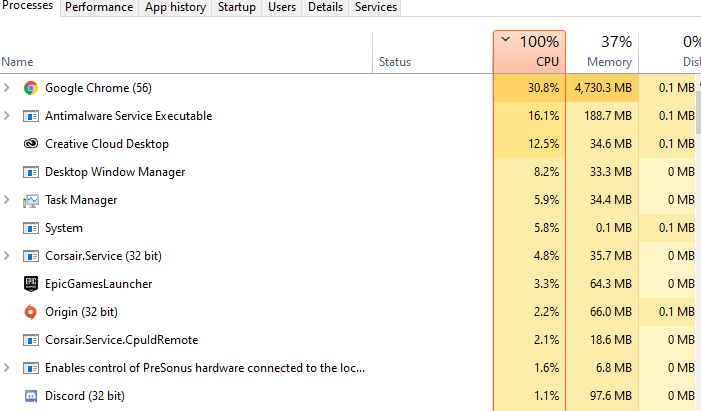Screen dimensions: 701x411
Task: Click the 34.6 MB memory value
Action: click(x=611, y=144)
